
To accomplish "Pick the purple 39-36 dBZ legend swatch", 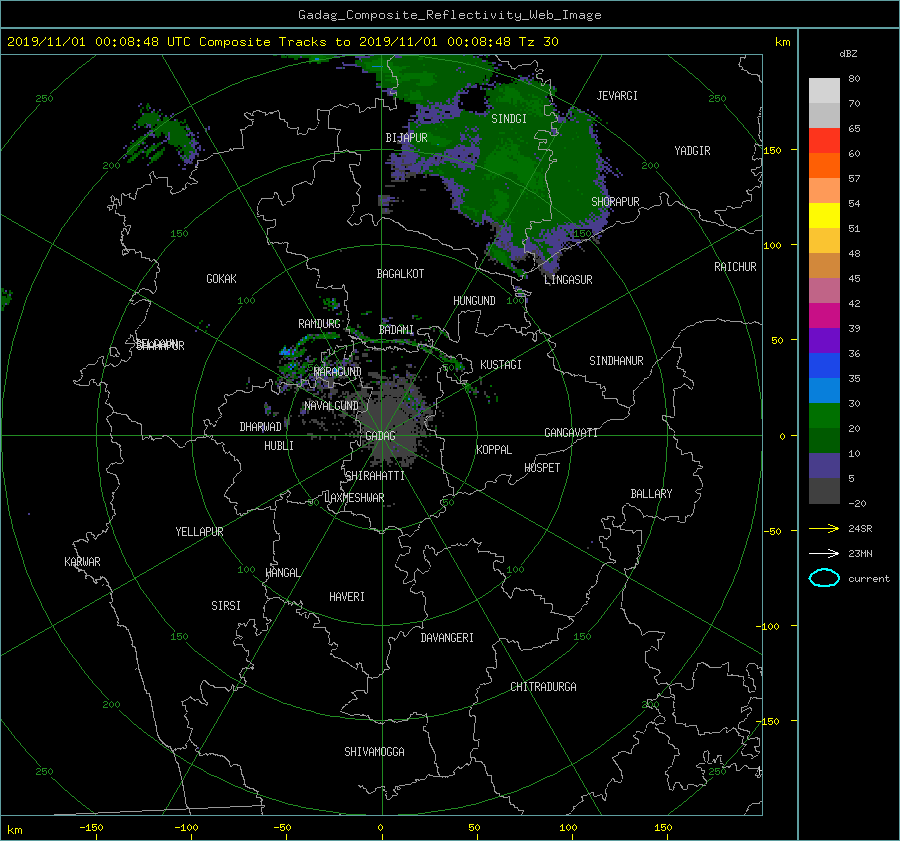I will click(824, 340).
